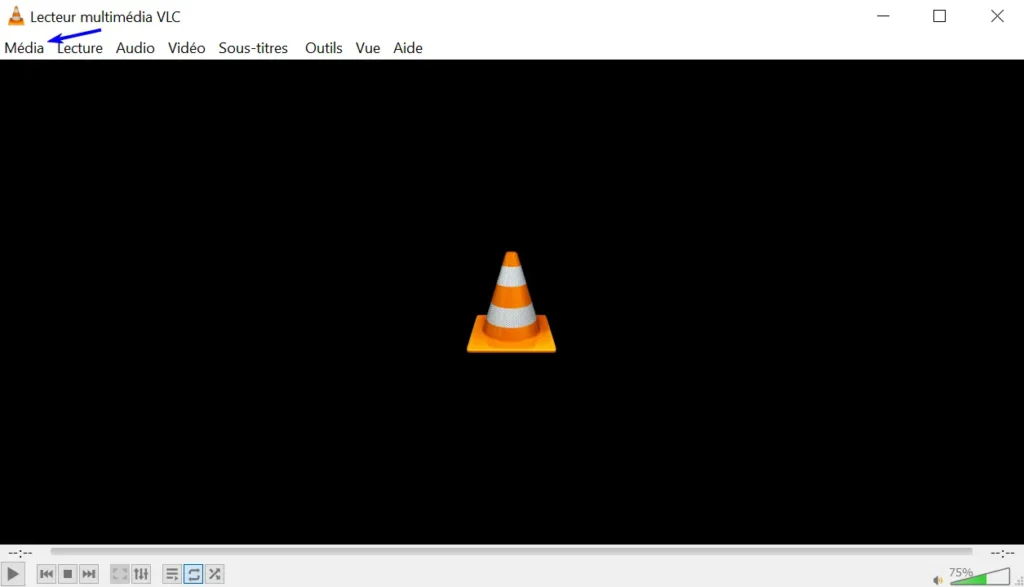Skip to next media item
Viewport: 1024px width, 587px height.
coord(88,573)
